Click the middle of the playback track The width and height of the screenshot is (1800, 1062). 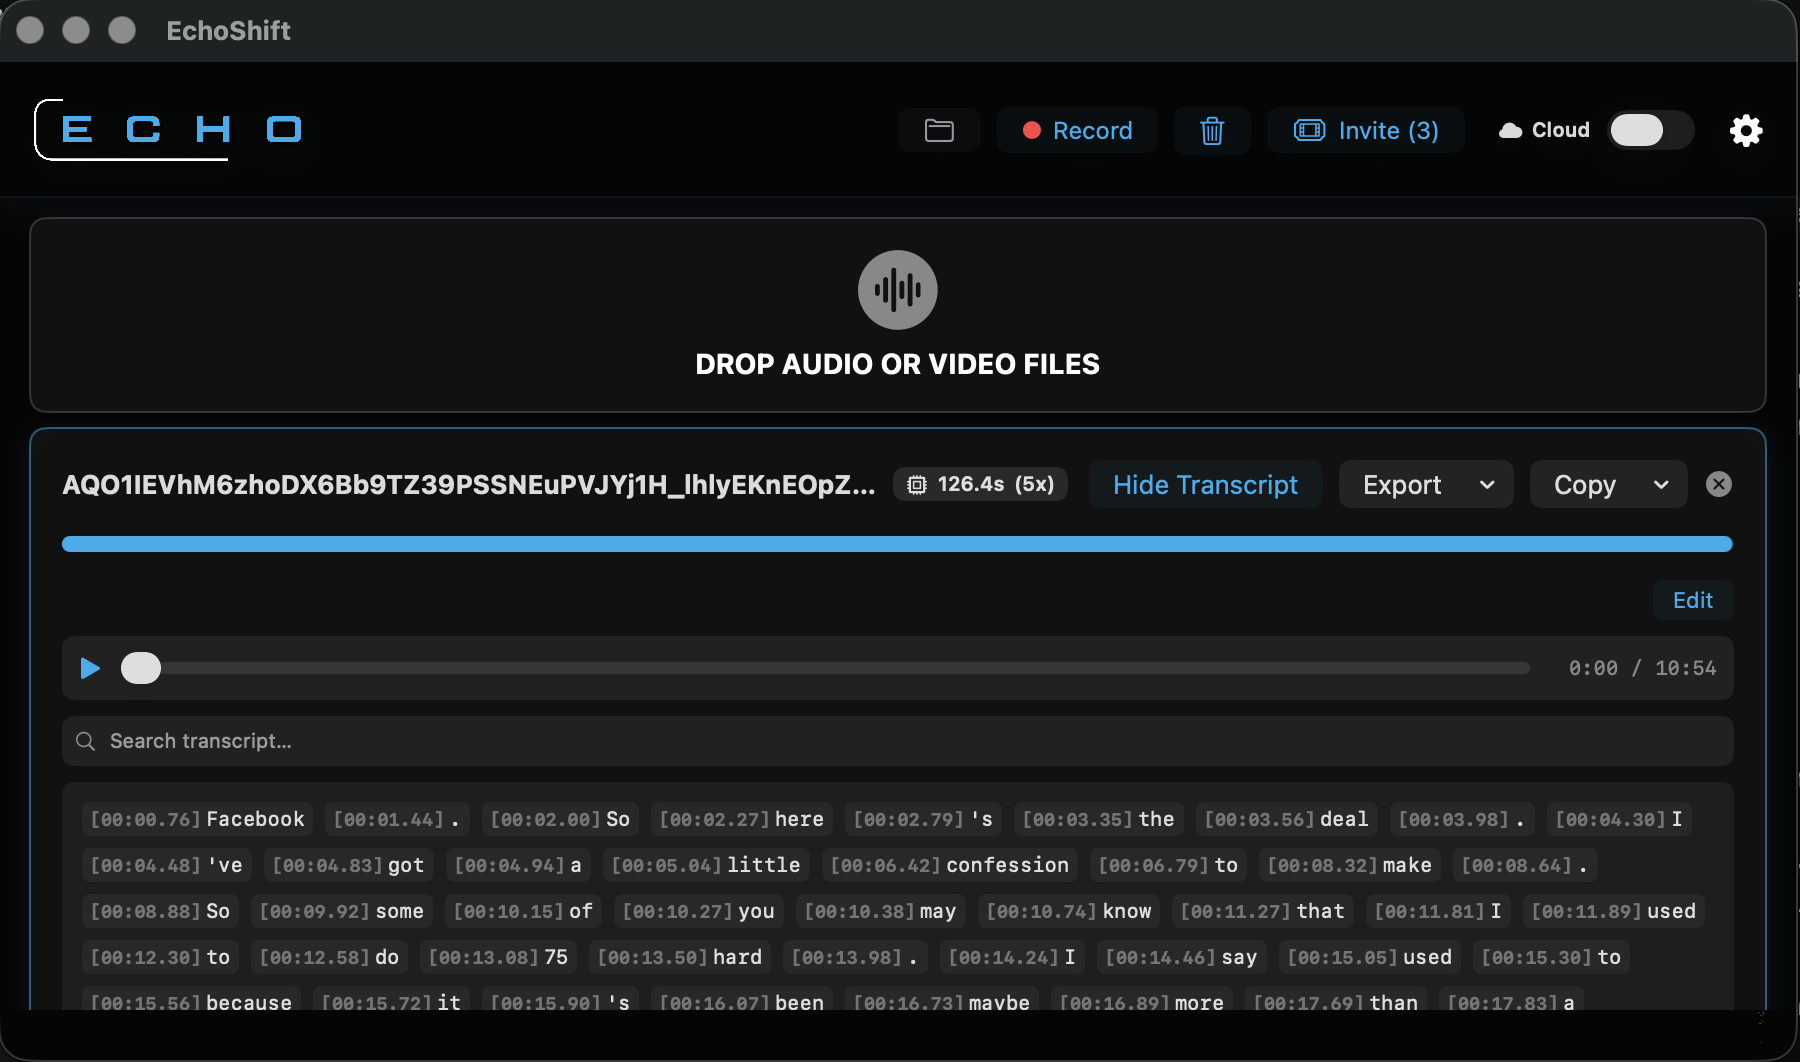click(x=826, y=668)
